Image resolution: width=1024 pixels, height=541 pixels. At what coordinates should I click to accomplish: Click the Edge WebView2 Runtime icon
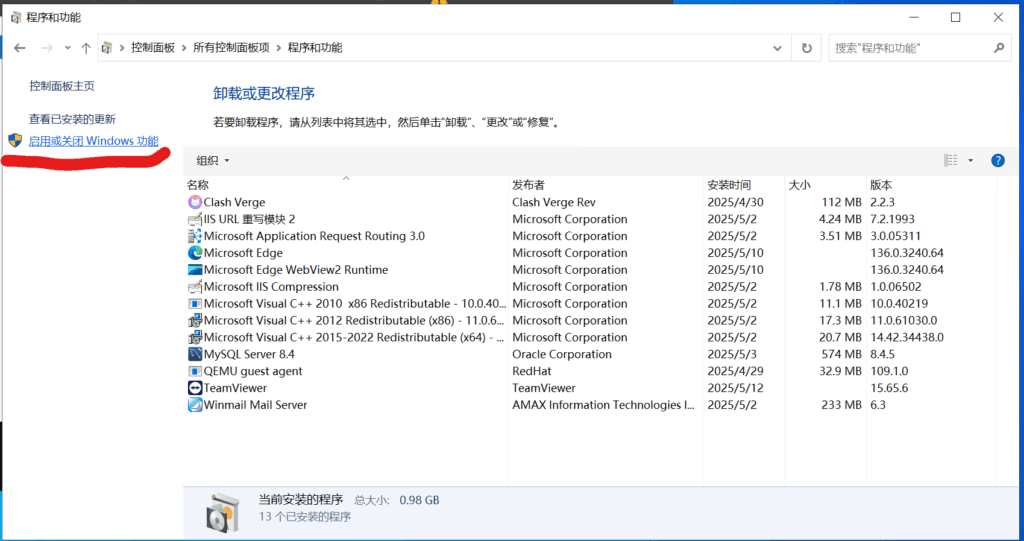(195, 270)
